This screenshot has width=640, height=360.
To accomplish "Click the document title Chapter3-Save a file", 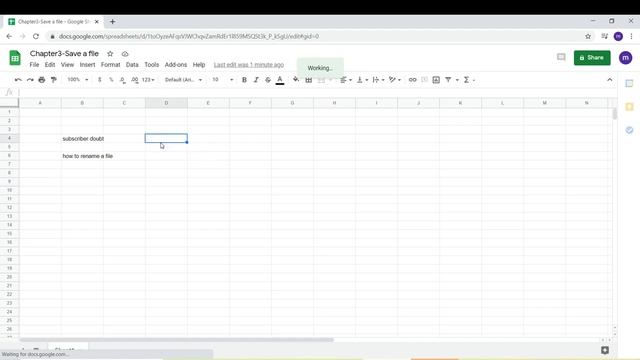I will tap(64, 53).
